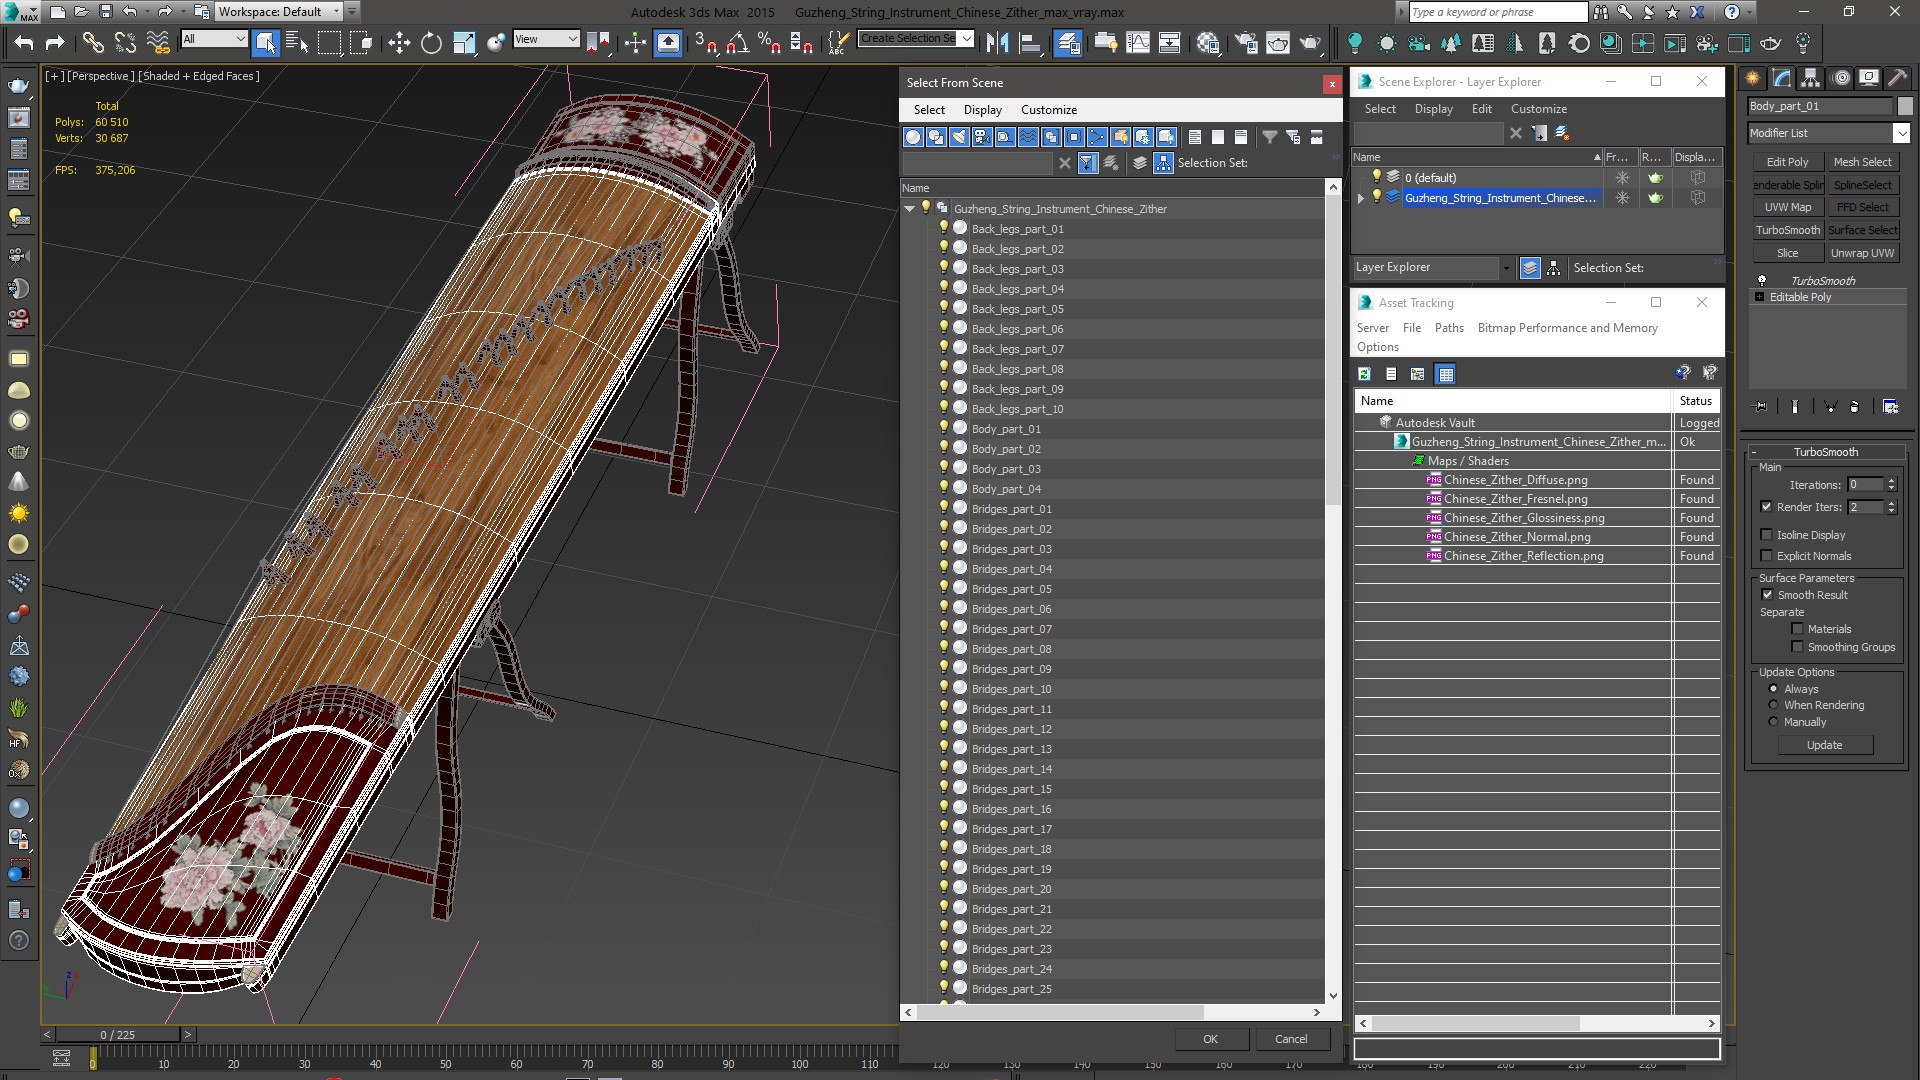Open the Utilities hammer panel tab
The height and width of the screenshot is (1080, 1920).
[1897, 78]
